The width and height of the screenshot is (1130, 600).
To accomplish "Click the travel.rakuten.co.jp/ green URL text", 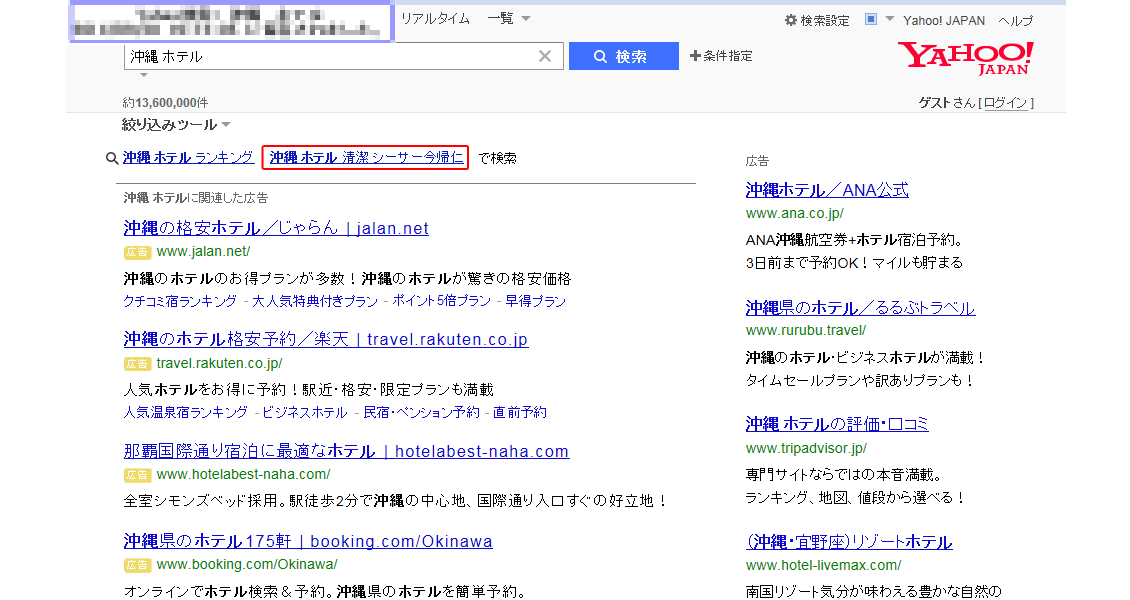I will (x=219, y=363).
